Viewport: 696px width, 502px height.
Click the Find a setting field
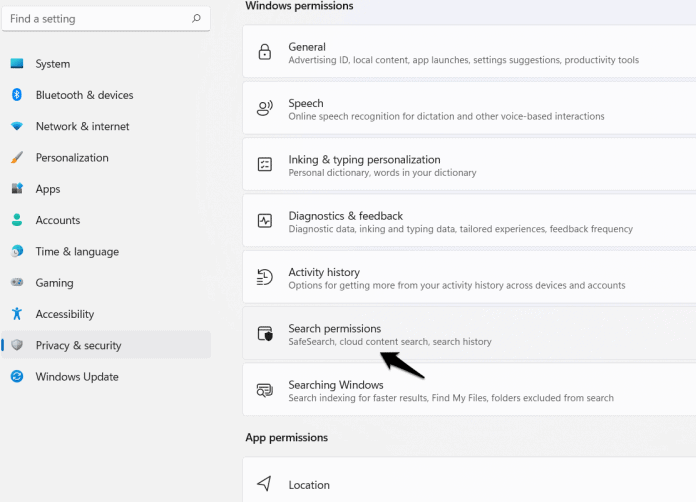tap(106, 19)
